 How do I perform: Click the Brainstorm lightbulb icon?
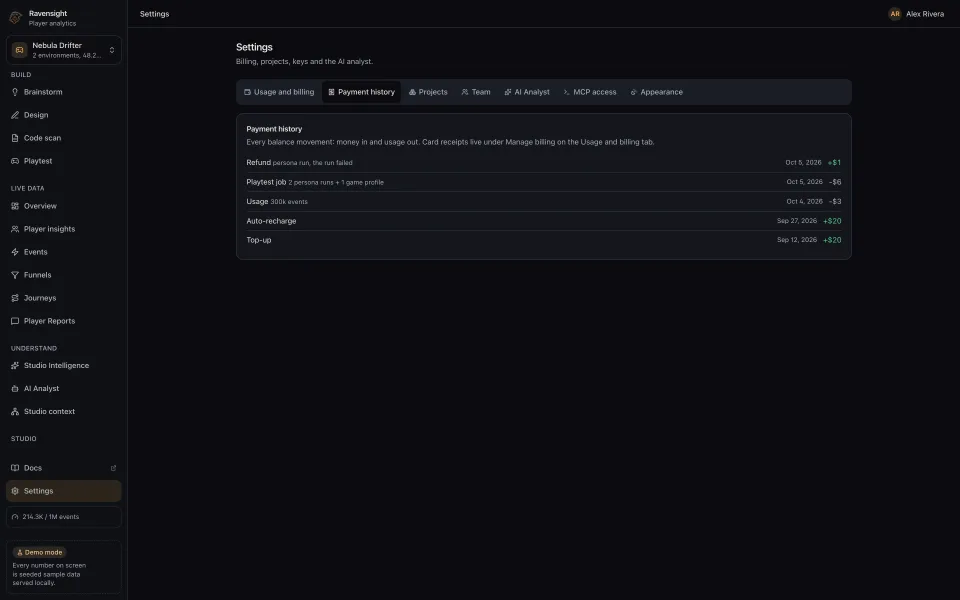coord(15,92)
